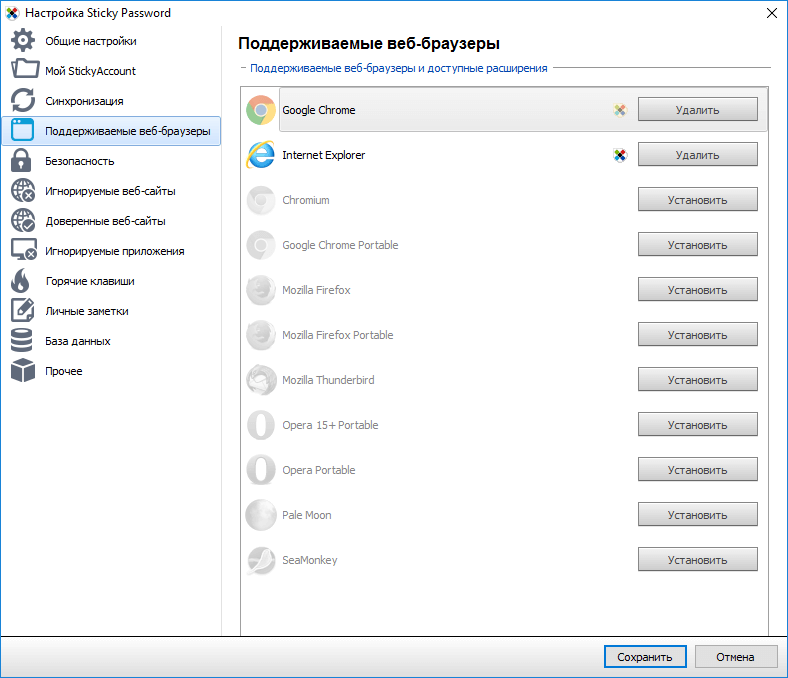Open the Database stack icon
The image size is (788, 678).
(23, 341)
